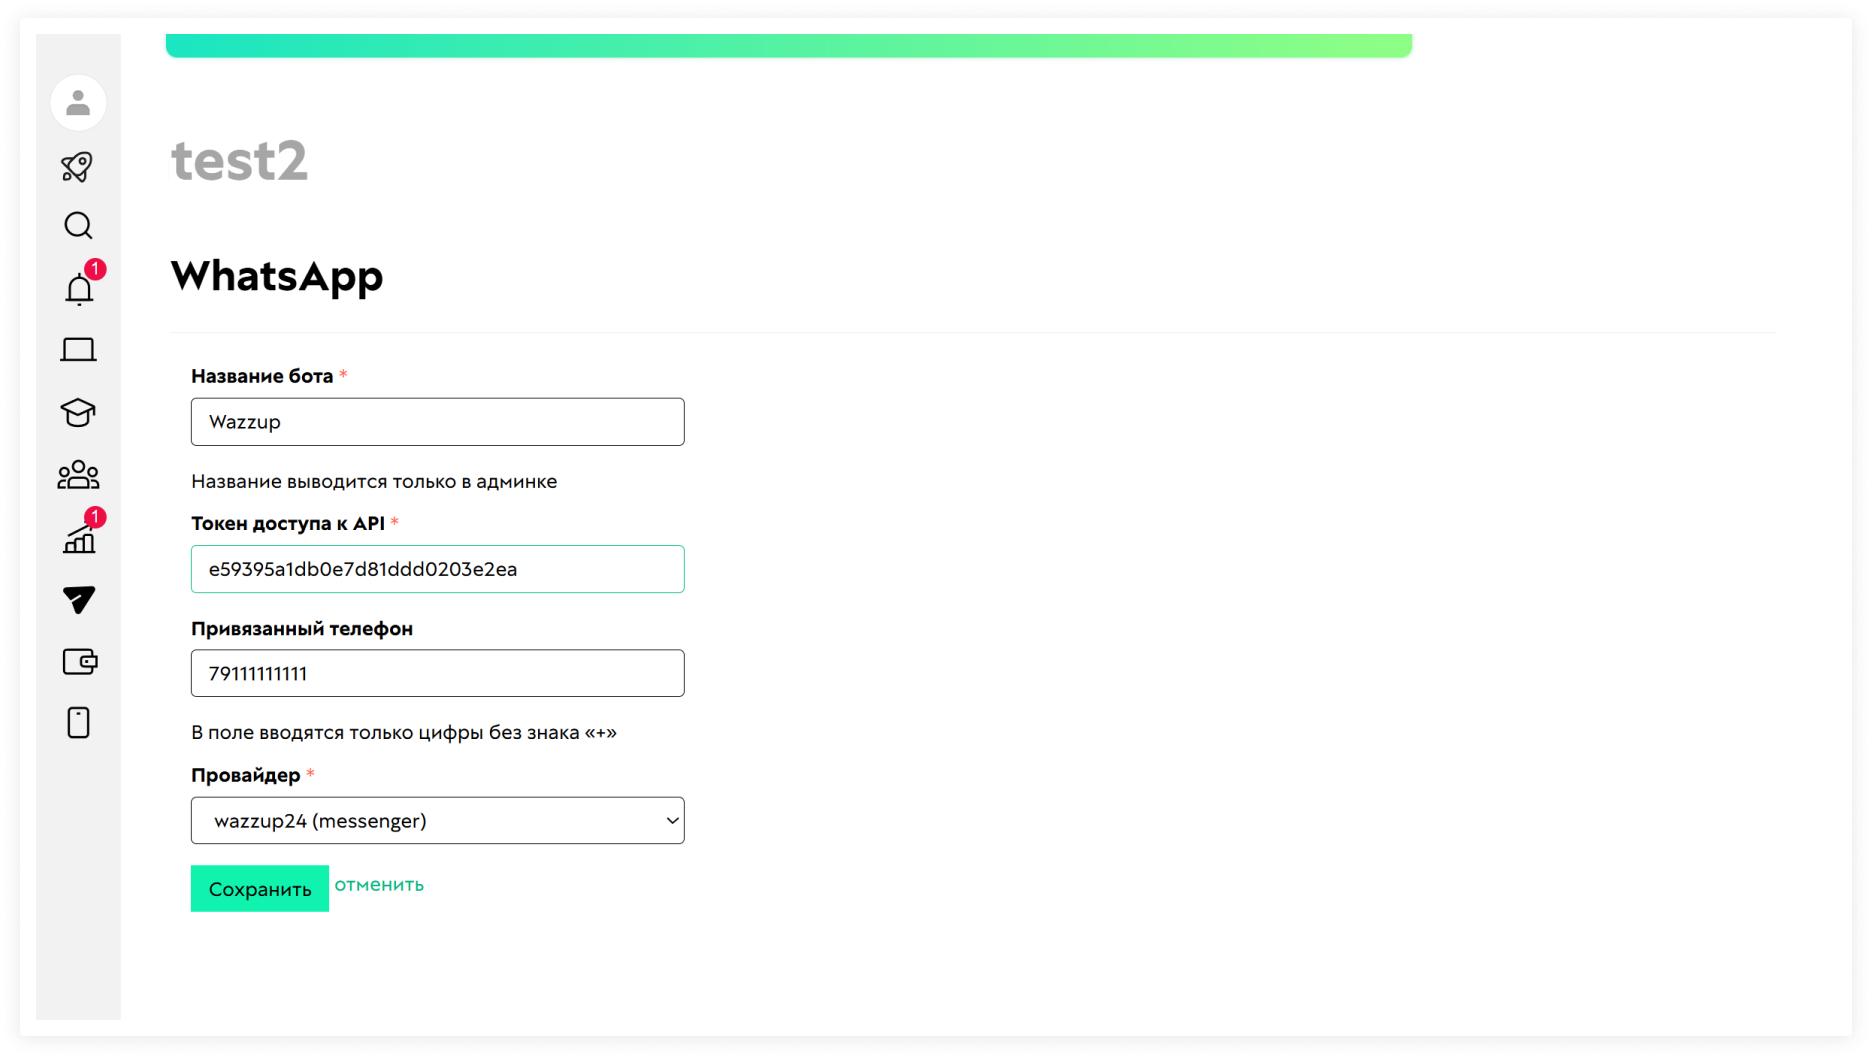Open the user profile avatar icon
Image resolution: width=1872 pixels, height=1058 pixels.
pos(78,102)
